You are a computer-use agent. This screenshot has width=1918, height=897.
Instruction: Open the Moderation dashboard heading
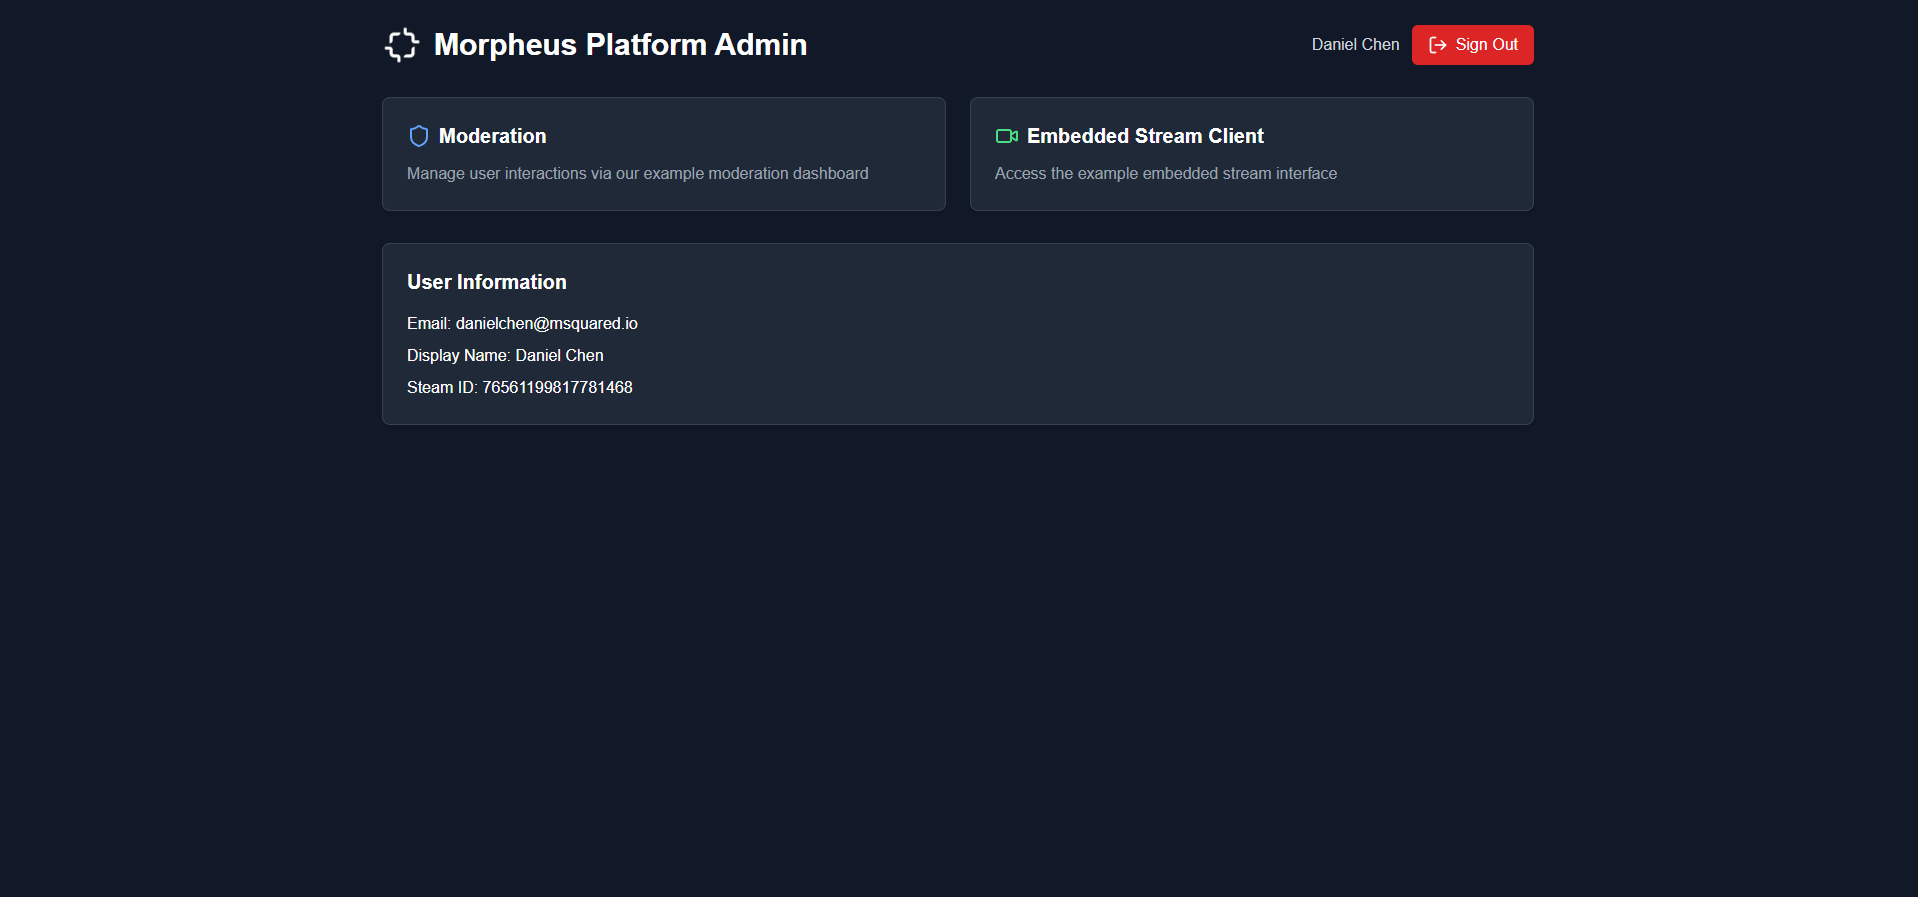[492, 136]
